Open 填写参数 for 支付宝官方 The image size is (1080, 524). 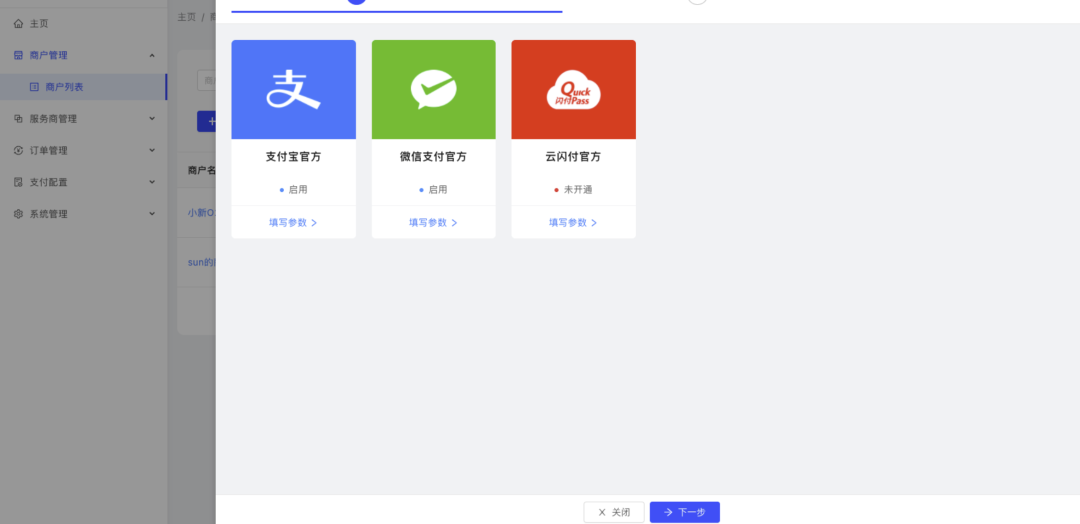tap(292, 223)
